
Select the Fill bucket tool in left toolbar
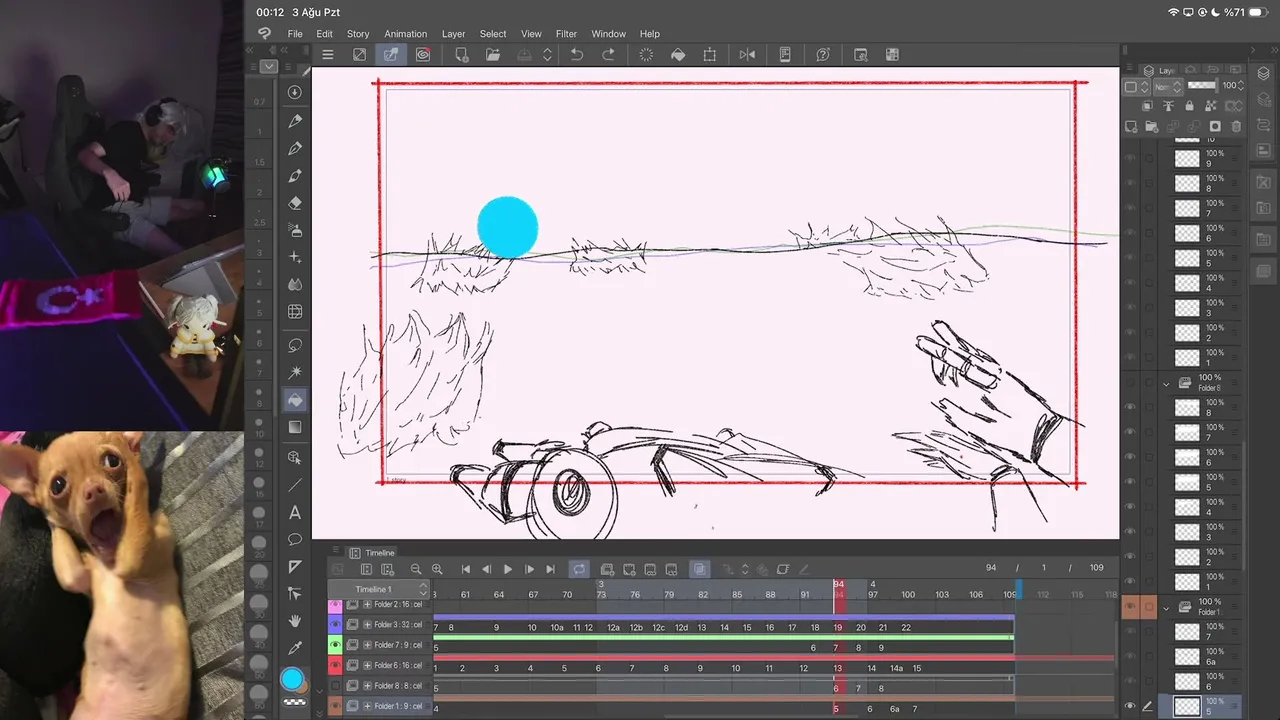(295, 400)
